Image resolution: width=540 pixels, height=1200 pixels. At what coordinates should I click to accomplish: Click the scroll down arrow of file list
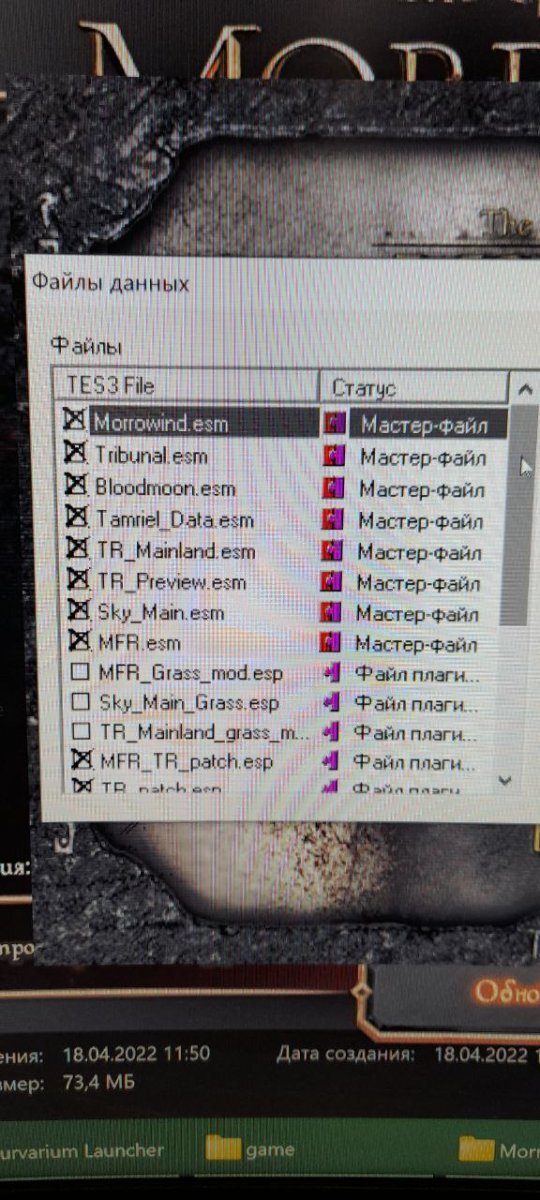505,778
